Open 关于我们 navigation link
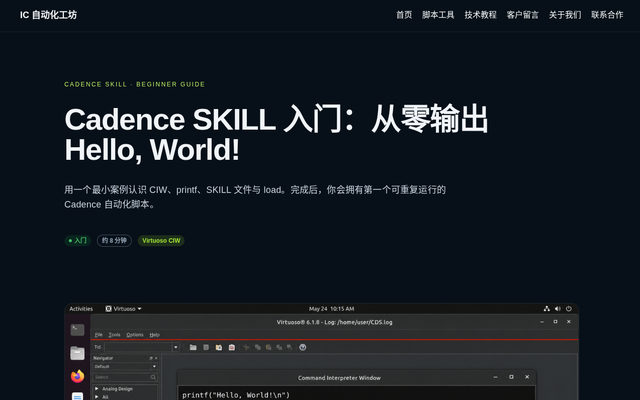Screen dimensions: 640x400 (565, 15)
